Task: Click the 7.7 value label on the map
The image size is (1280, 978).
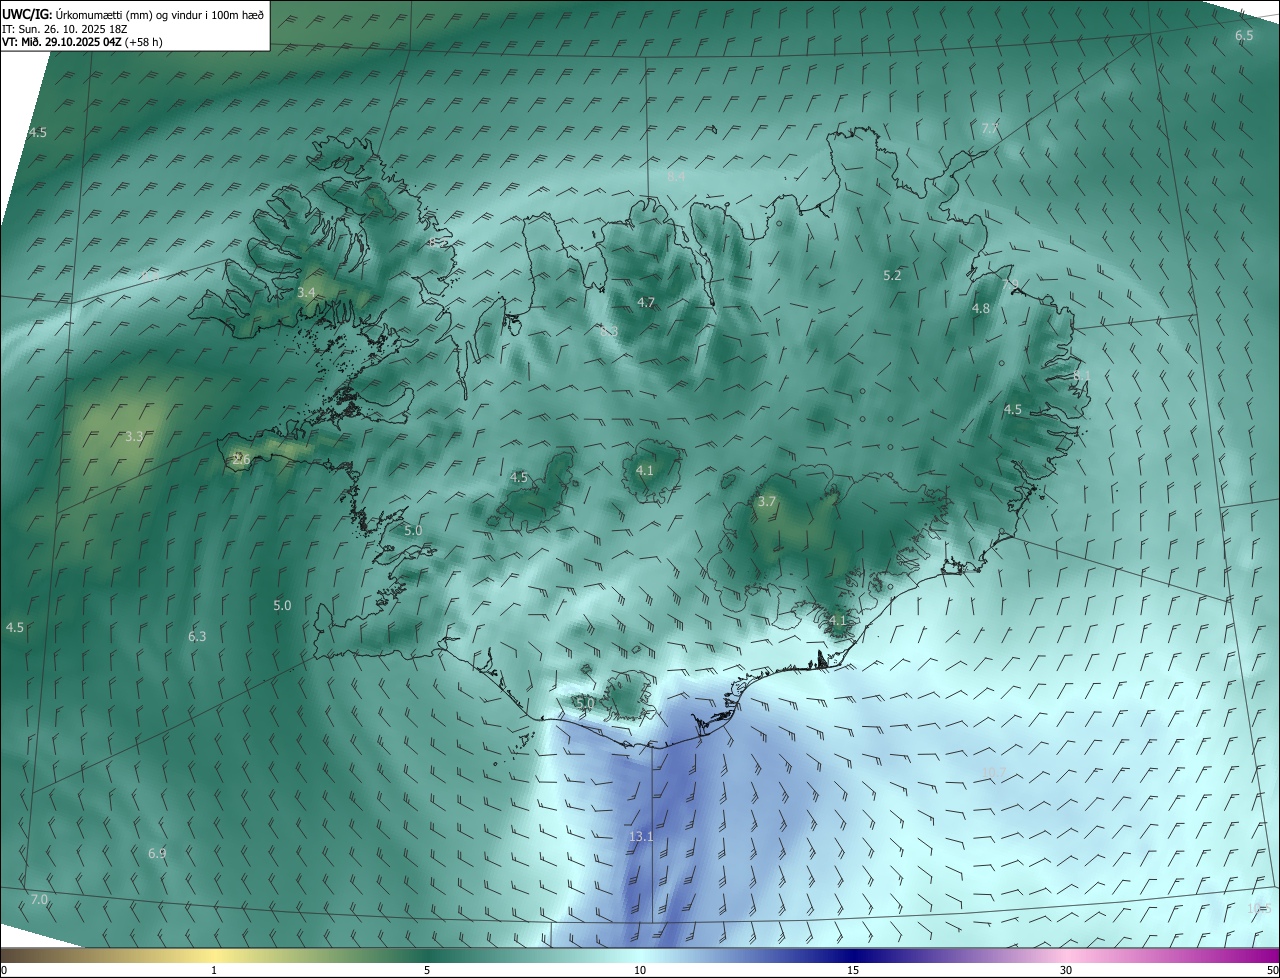Action: (990, 128)
